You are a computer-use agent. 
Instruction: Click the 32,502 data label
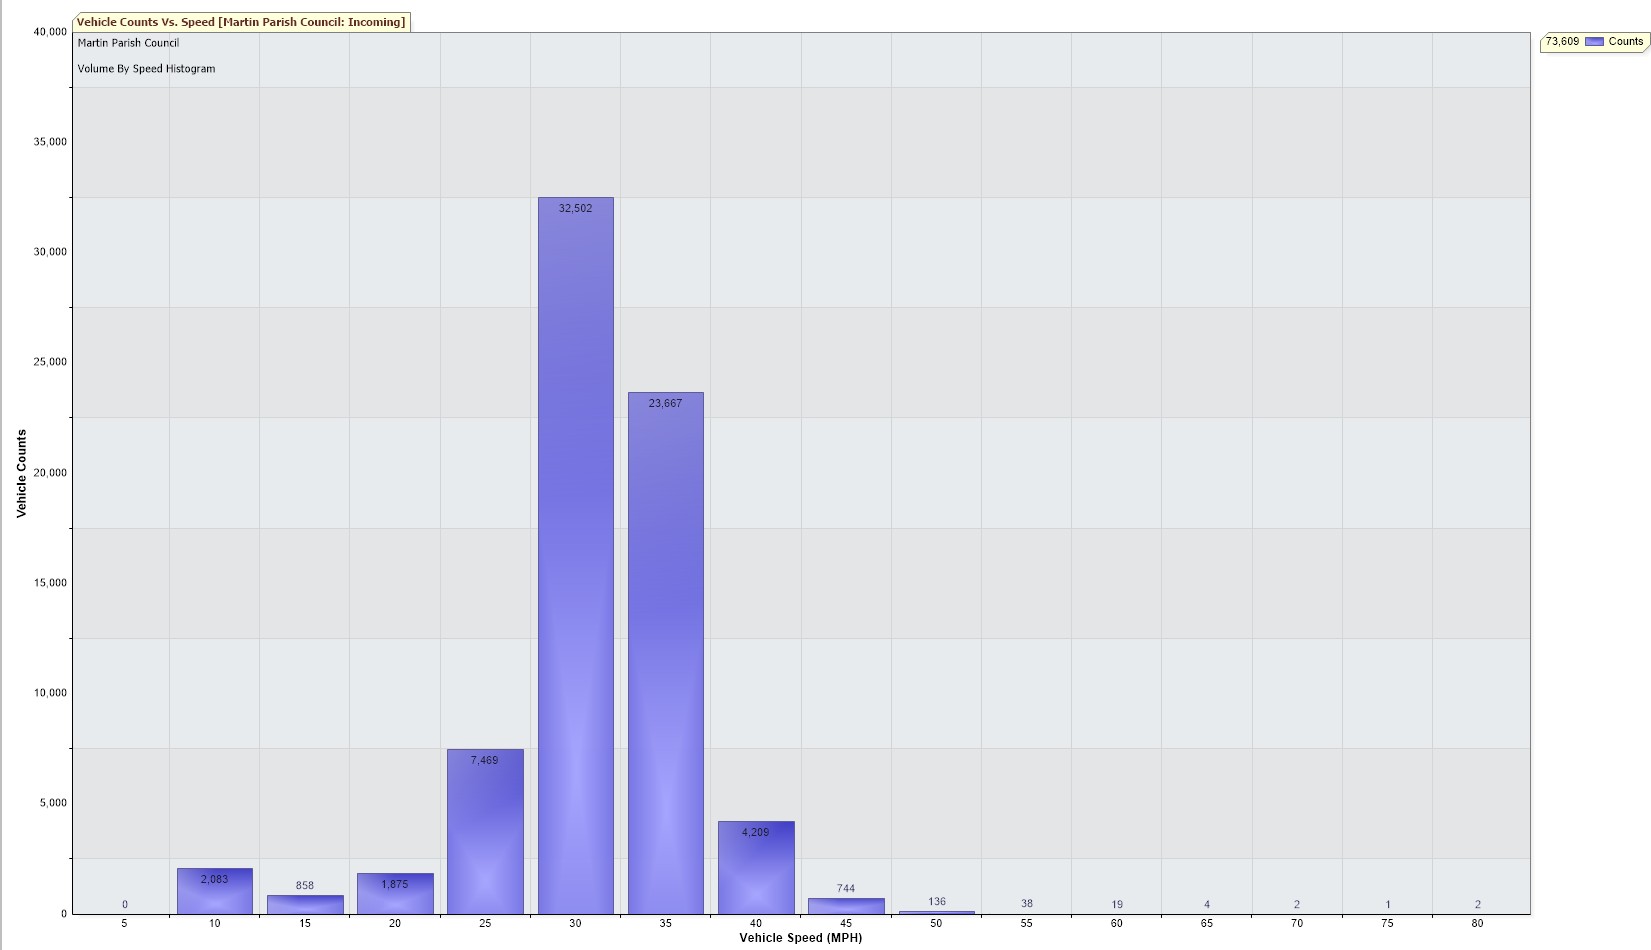(575, 208)
